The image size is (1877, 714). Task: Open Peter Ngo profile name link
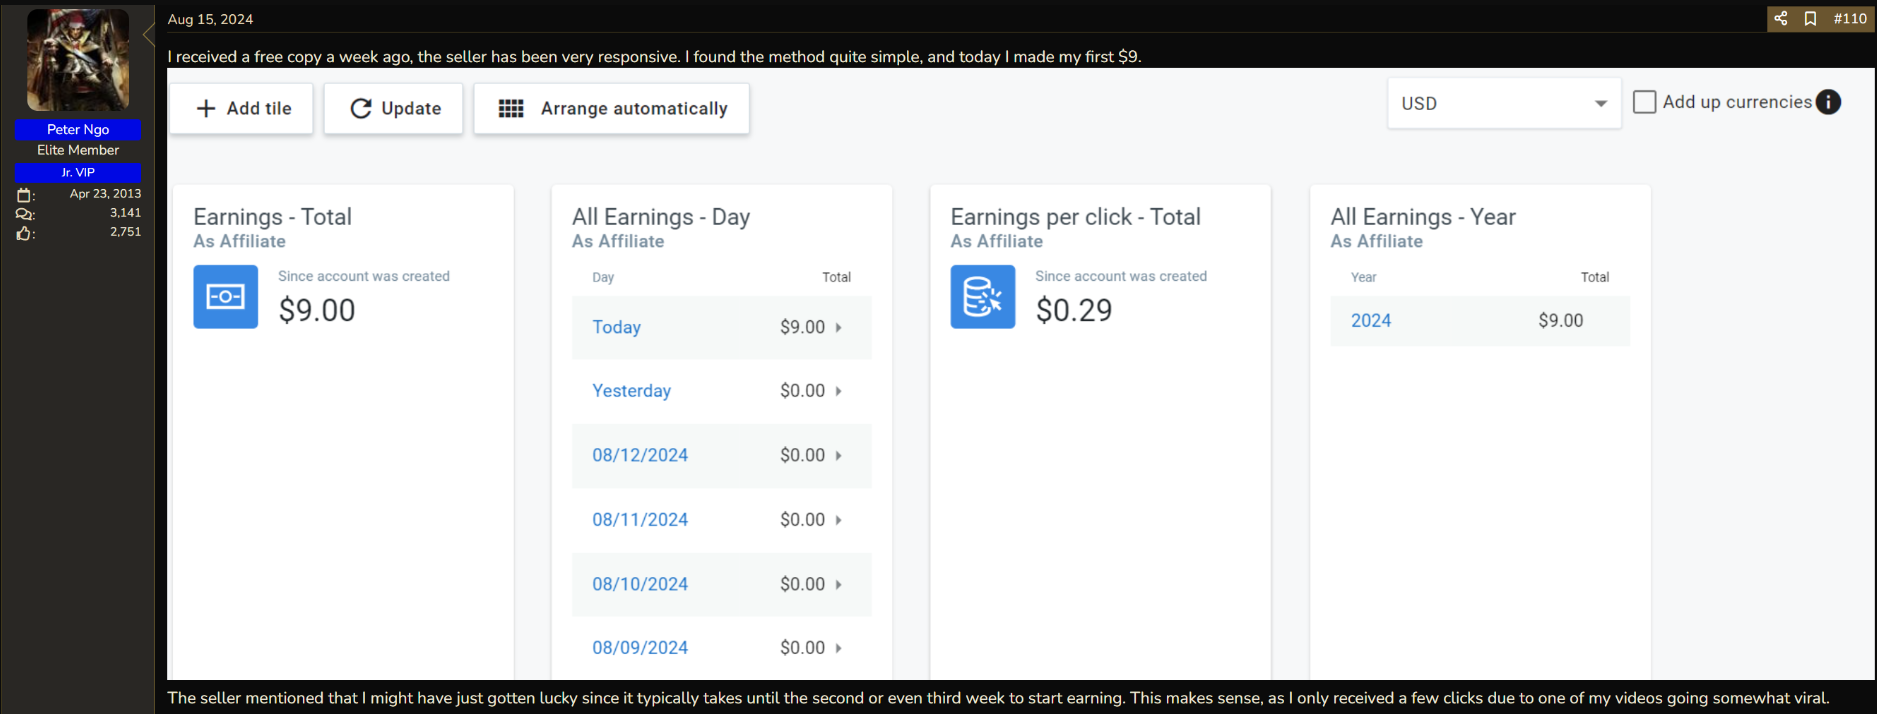coord(78,129)
